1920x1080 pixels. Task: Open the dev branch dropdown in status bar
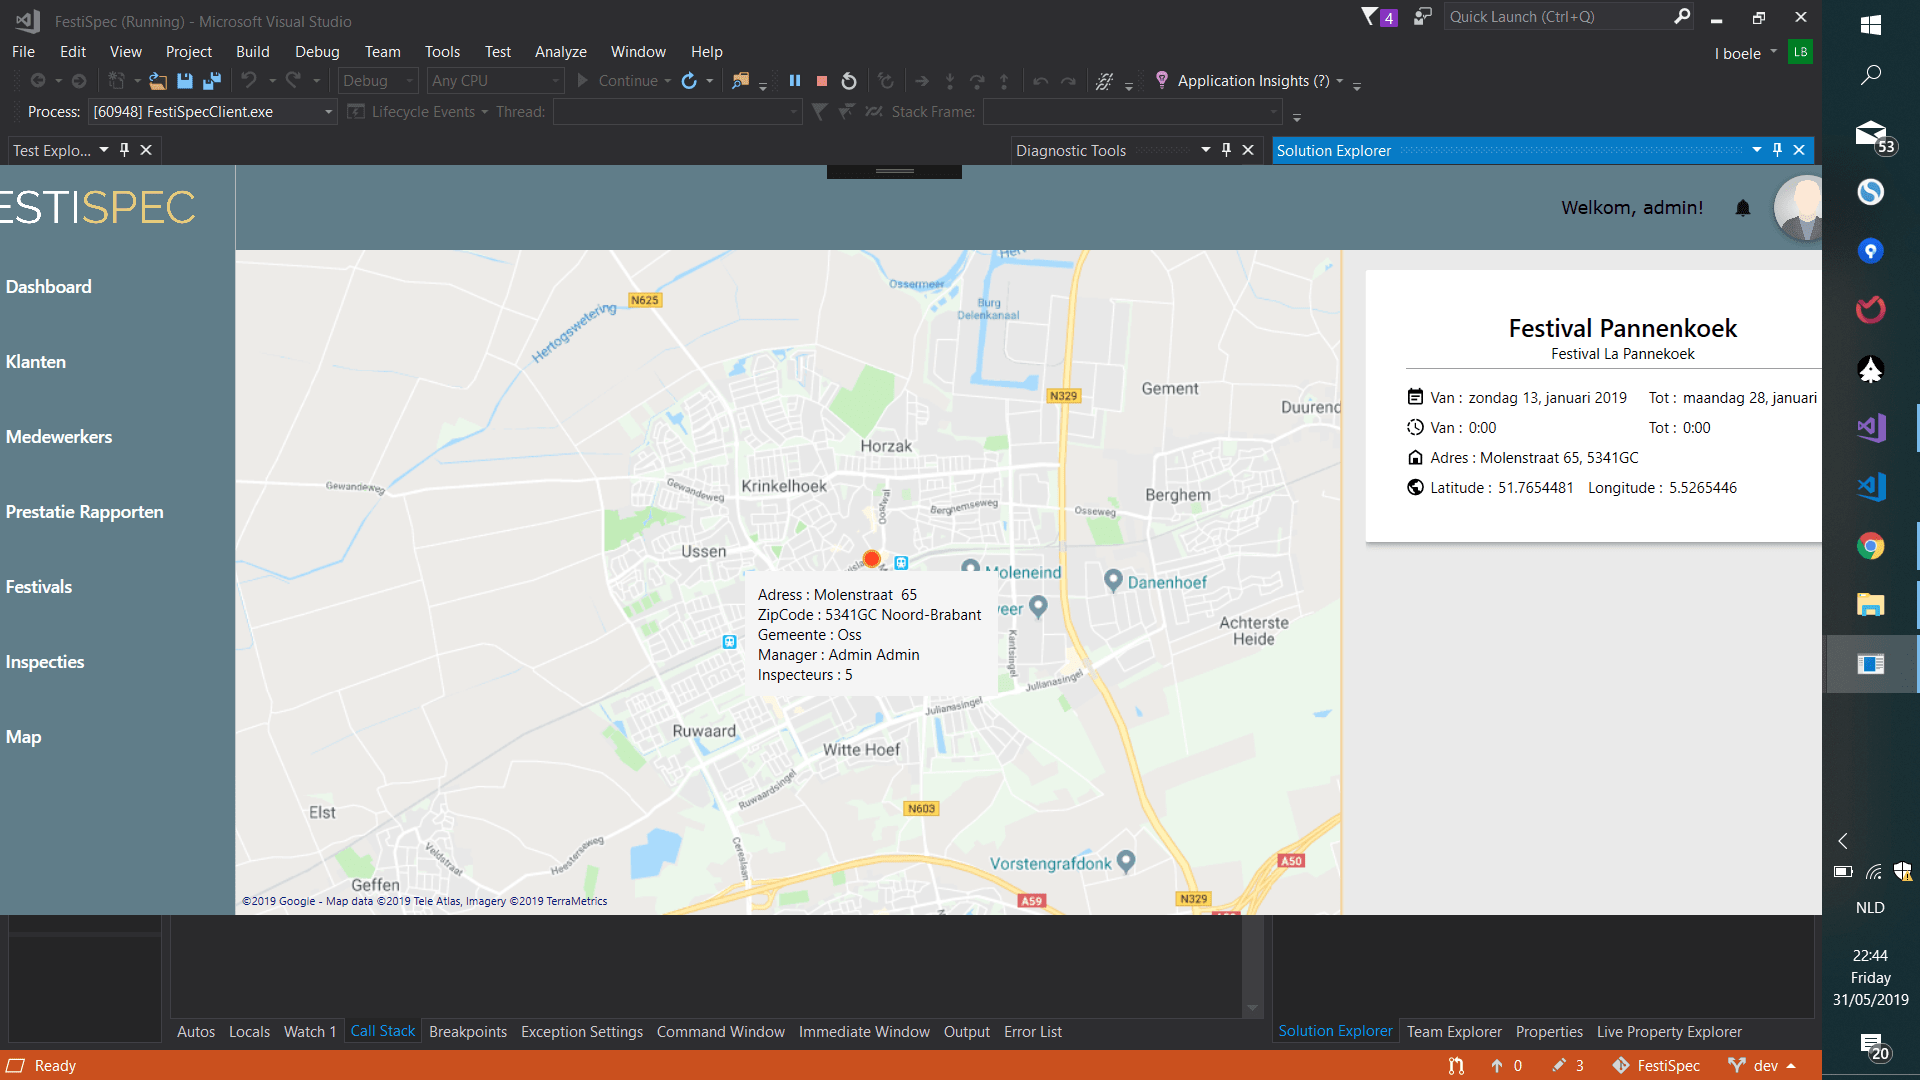coord(1766,1066)
